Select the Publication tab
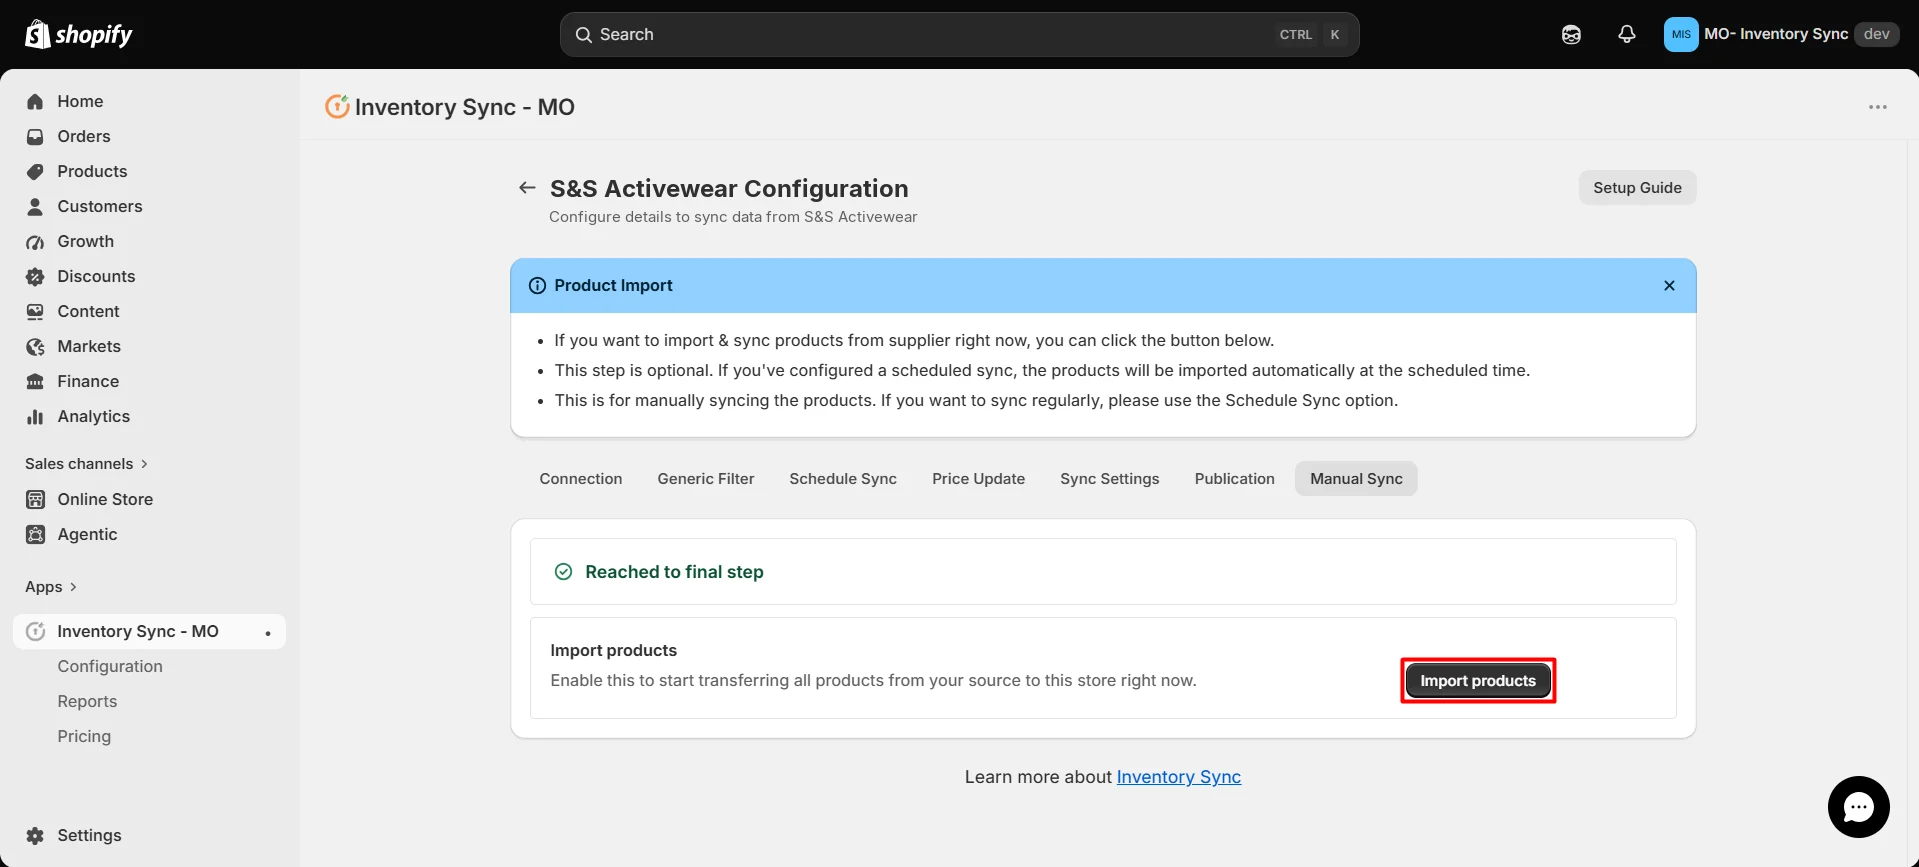Image resolution: width=1919 pixels, height=867 pixels. pyautogui.click(x=1235, y=479)
